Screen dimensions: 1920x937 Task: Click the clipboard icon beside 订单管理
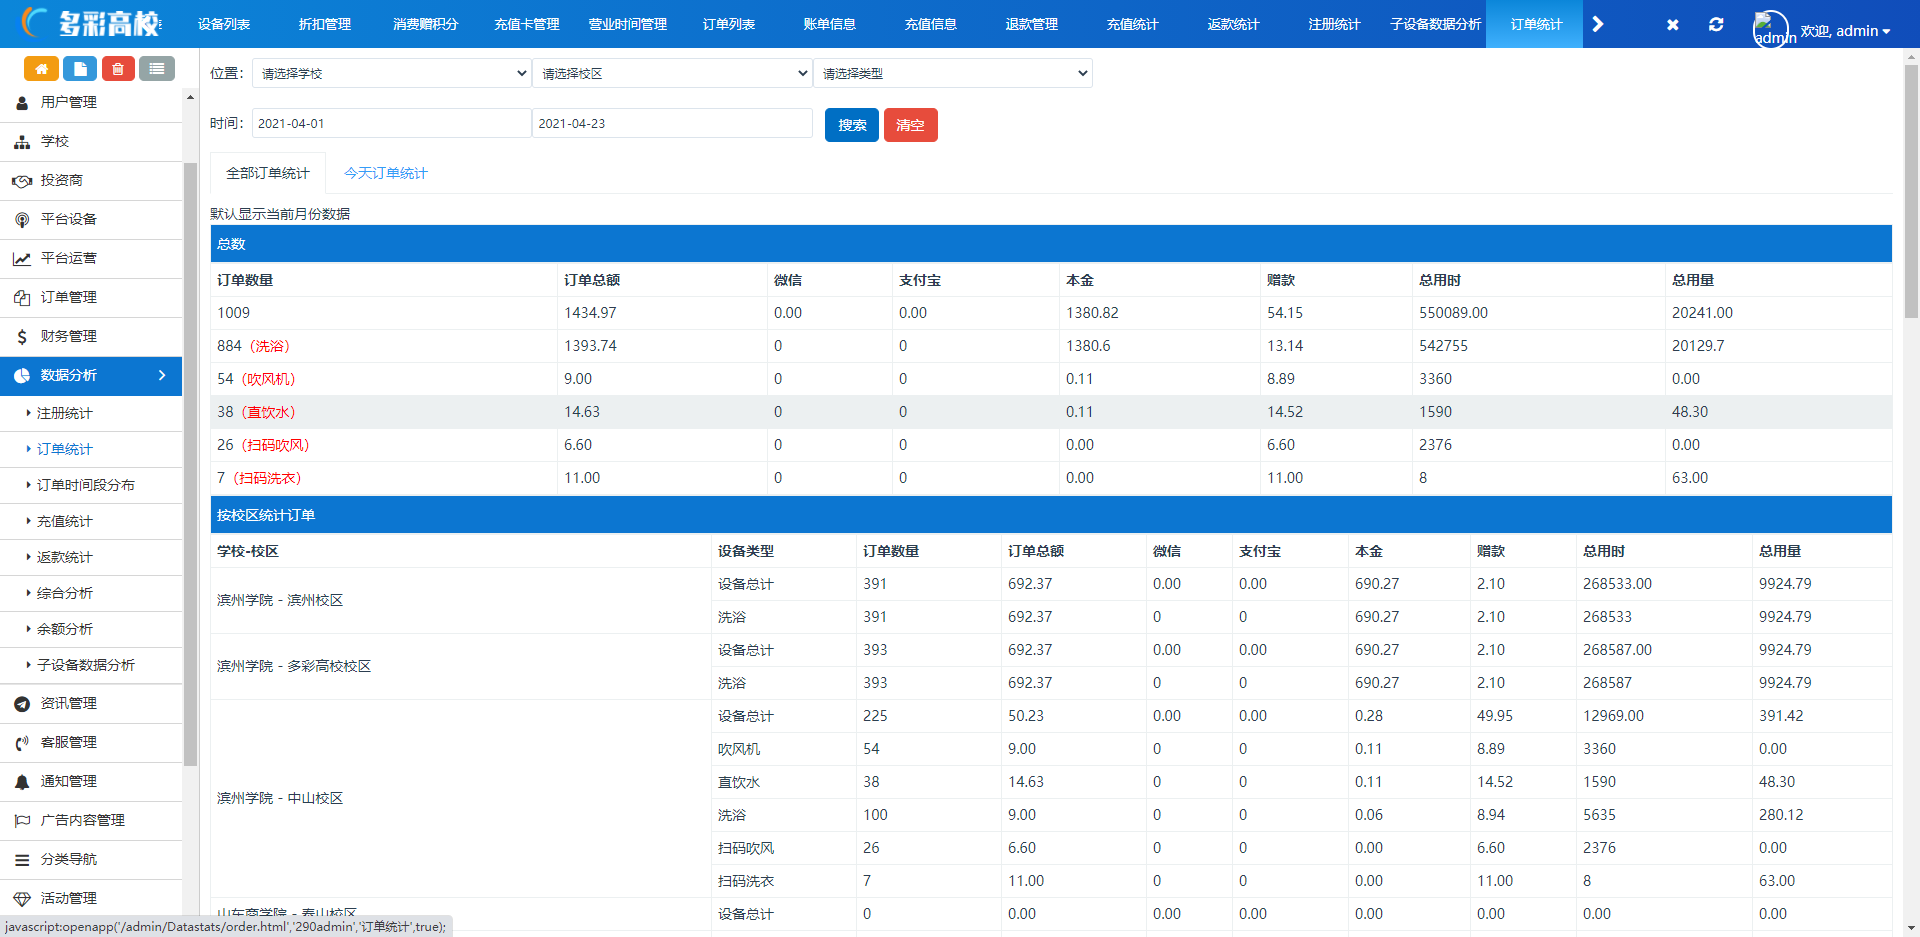click(x=22, y=298)
